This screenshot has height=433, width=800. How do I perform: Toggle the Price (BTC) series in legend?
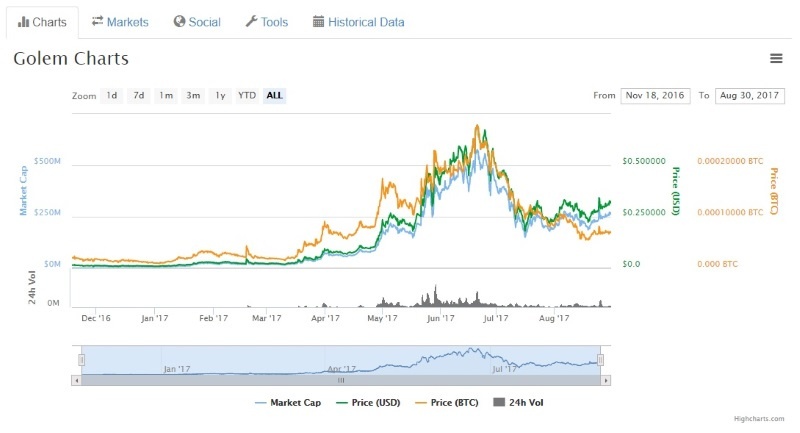click(x=447, y=402)
